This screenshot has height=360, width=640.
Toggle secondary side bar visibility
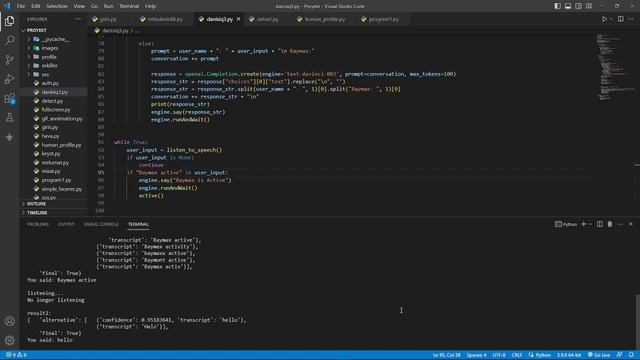click(x=578, y=6)
